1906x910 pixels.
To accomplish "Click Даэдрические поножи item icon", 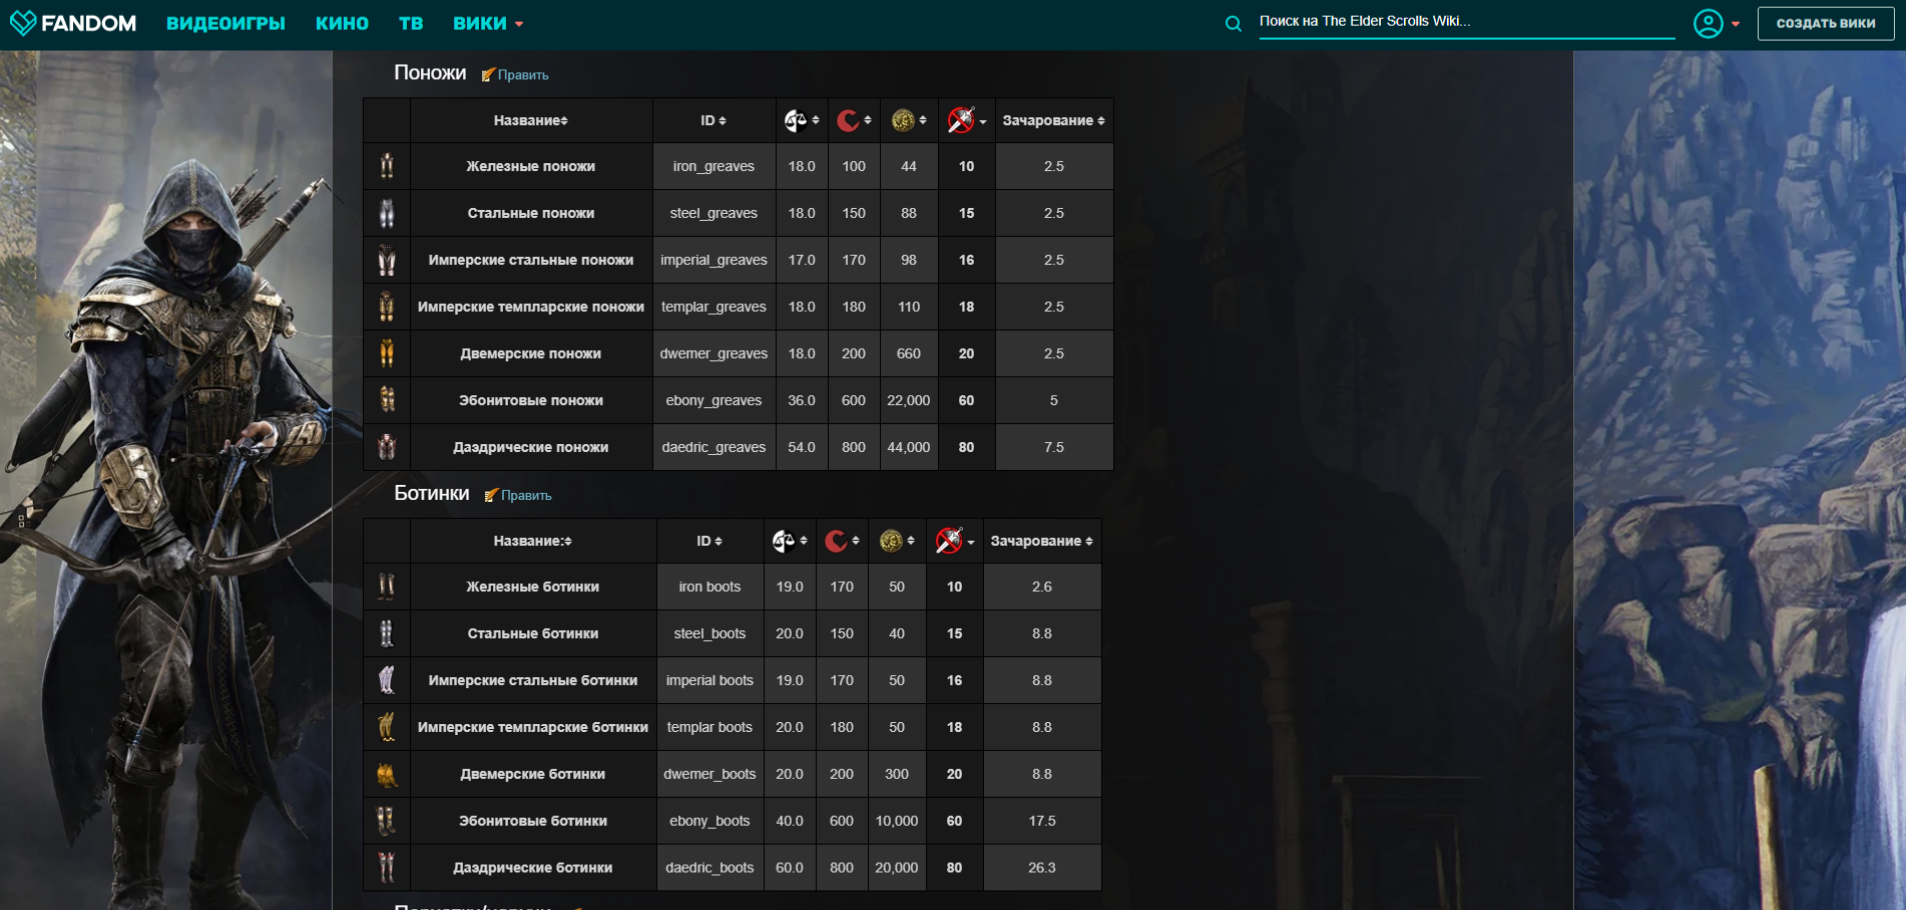I will pos(387,447).
